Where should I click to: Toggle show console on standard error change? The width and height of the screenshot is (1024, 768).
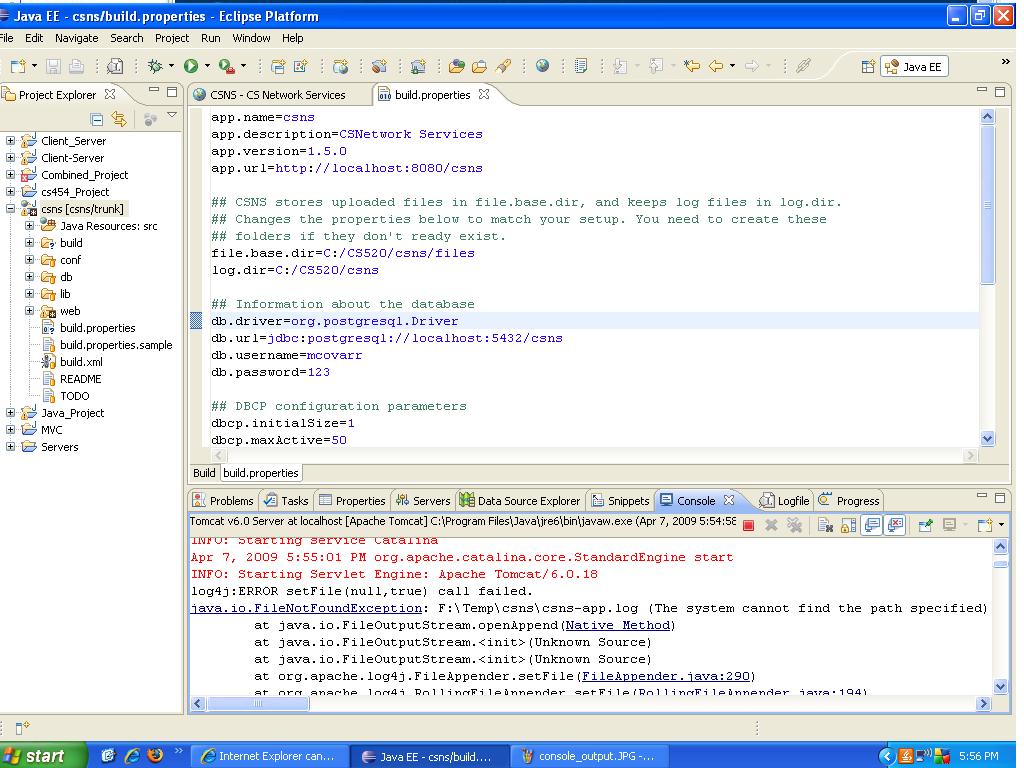[x=895, y=525]
